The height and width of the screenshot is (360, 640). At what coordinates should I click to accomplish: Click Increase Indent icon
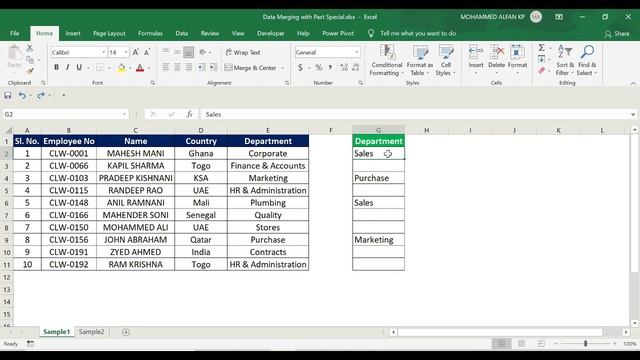(213, 67)
